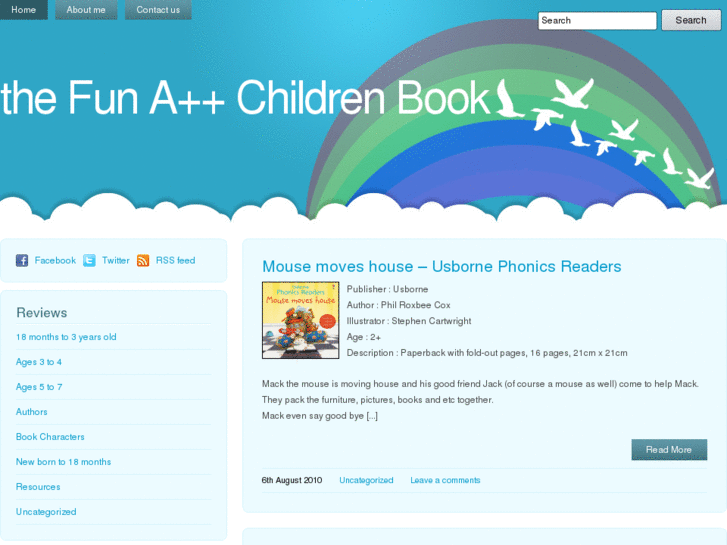Click the orange RSS feed icon
727x545 pixels.
tap(143, 260)
